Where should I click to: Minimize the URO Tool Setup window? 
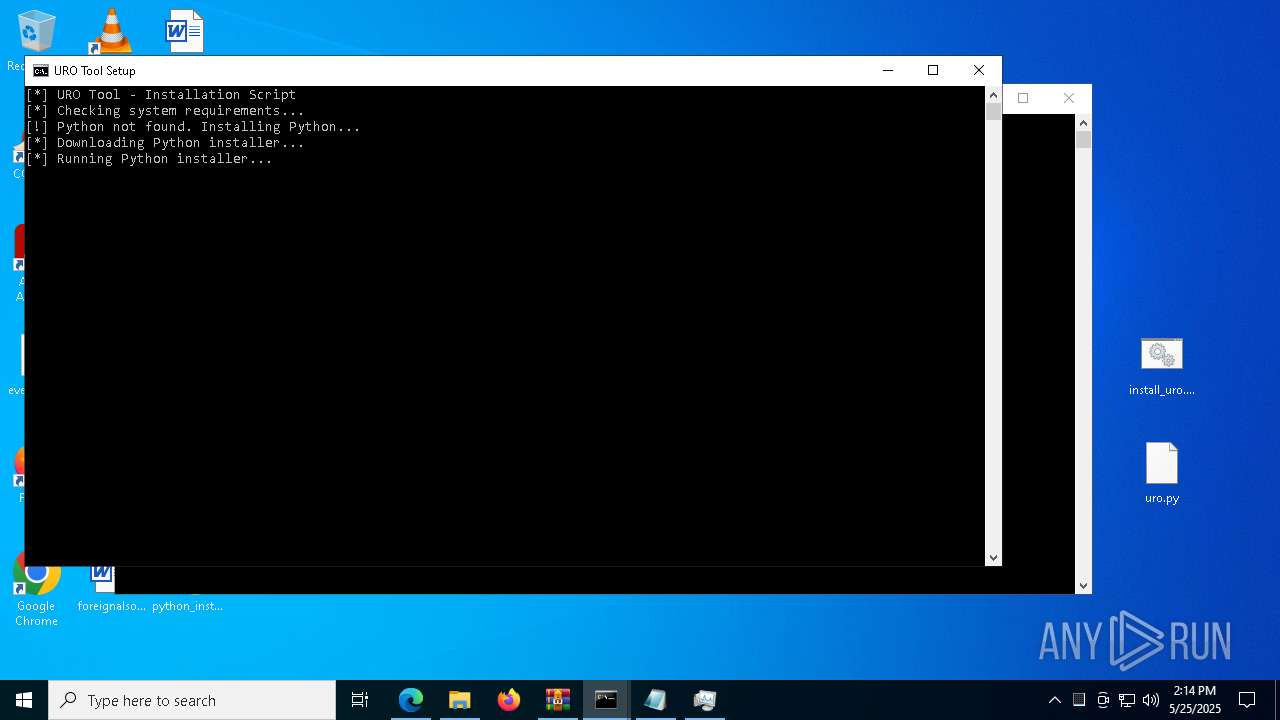[x=888, y=70]
